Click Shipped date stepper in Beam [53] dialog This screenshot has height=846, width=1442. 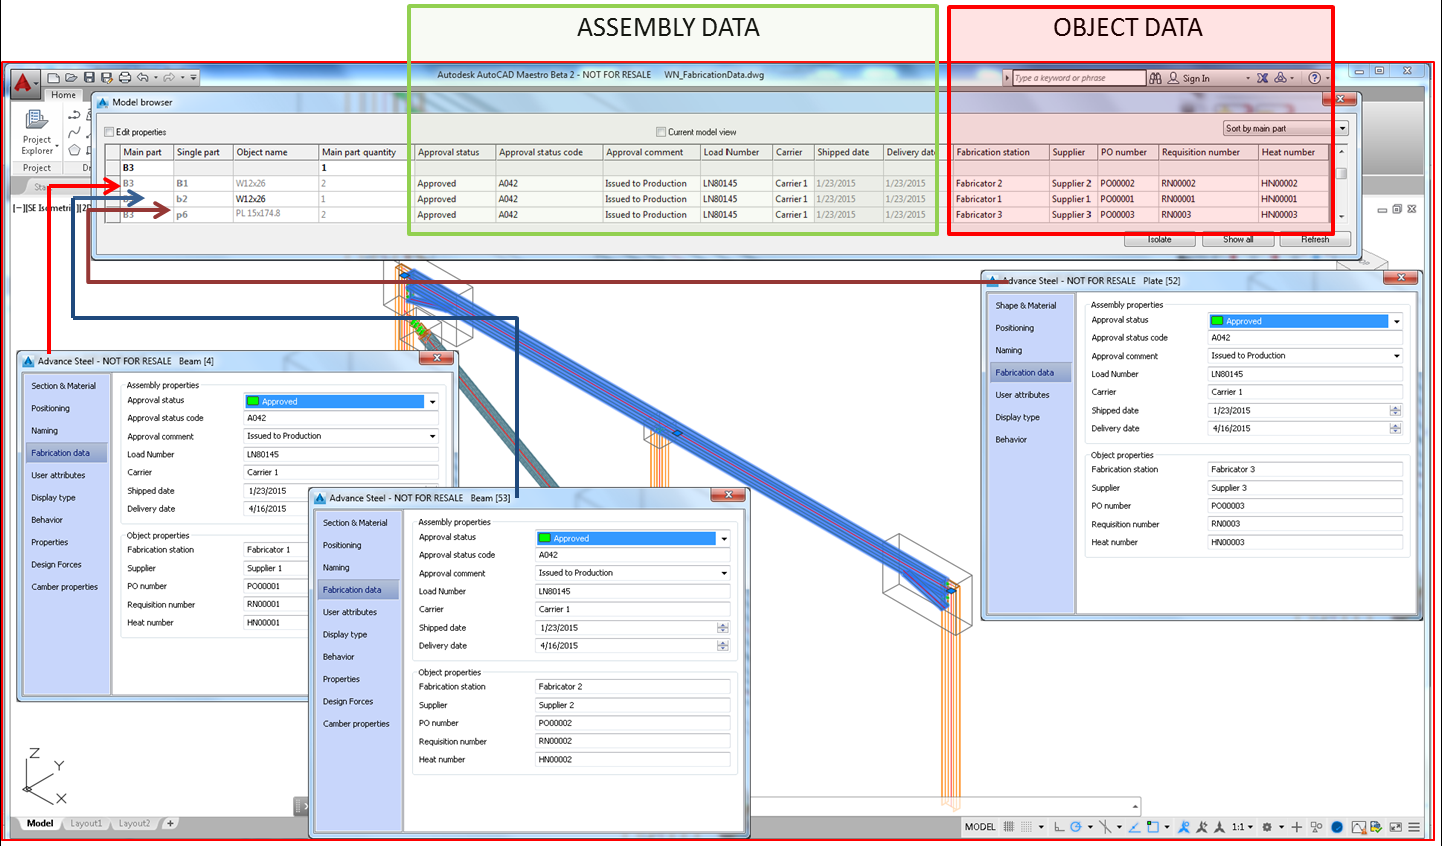[723, 628]
